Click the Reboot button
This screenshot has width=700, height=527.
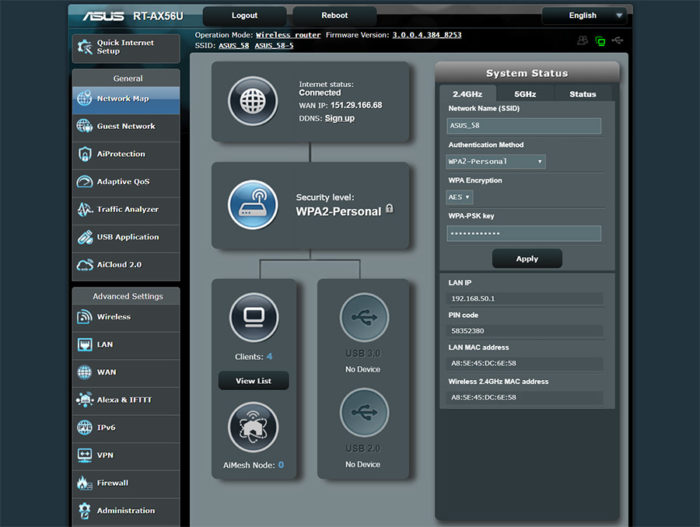coord(334,16)
